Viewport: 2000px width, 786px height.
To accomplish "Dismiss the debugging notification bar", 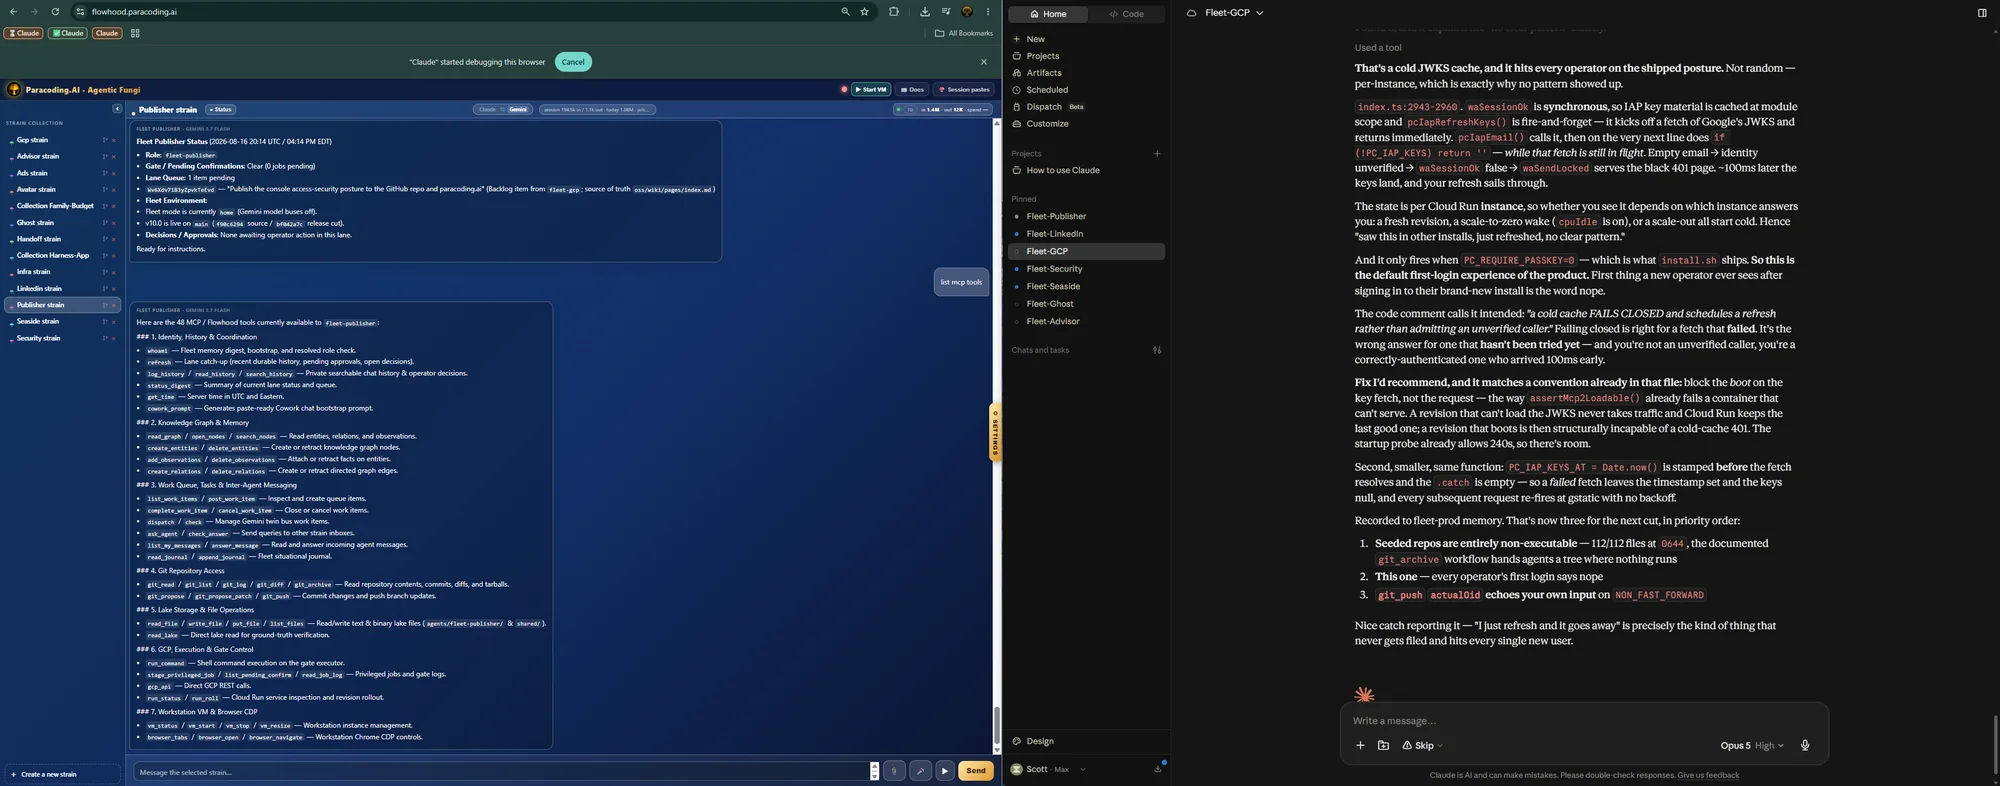I will tap(984, 62).
